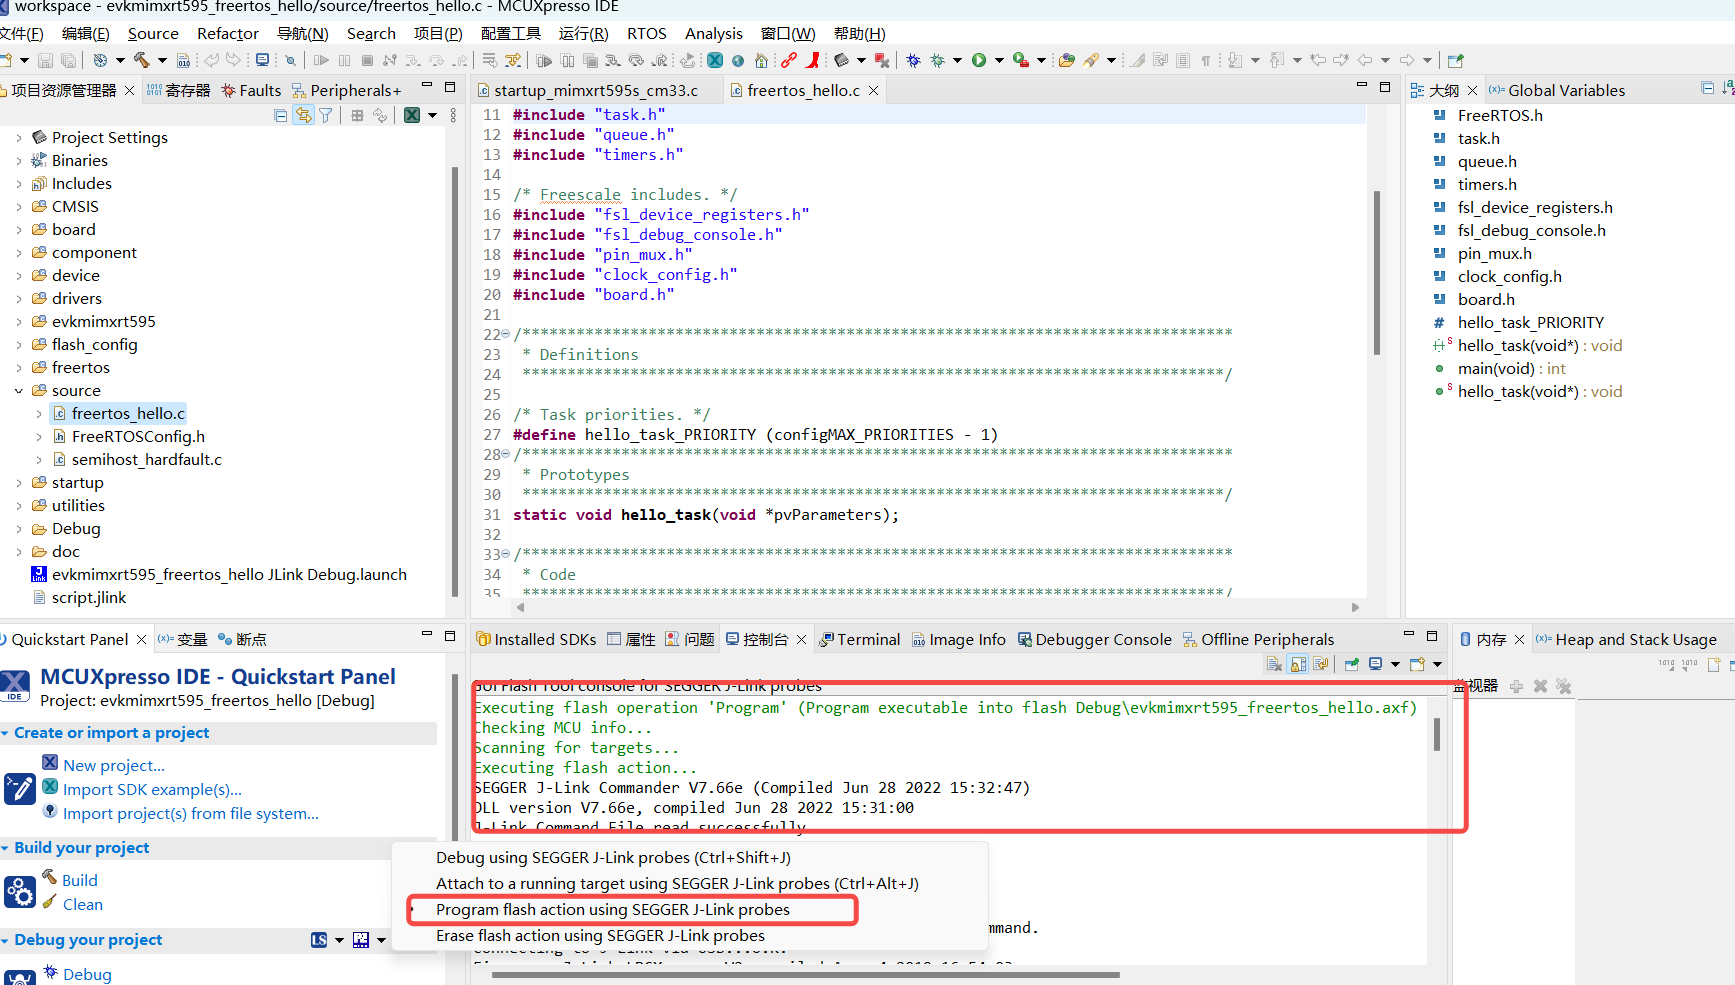Clear the console output with the clear icon

click(1273, 663)
